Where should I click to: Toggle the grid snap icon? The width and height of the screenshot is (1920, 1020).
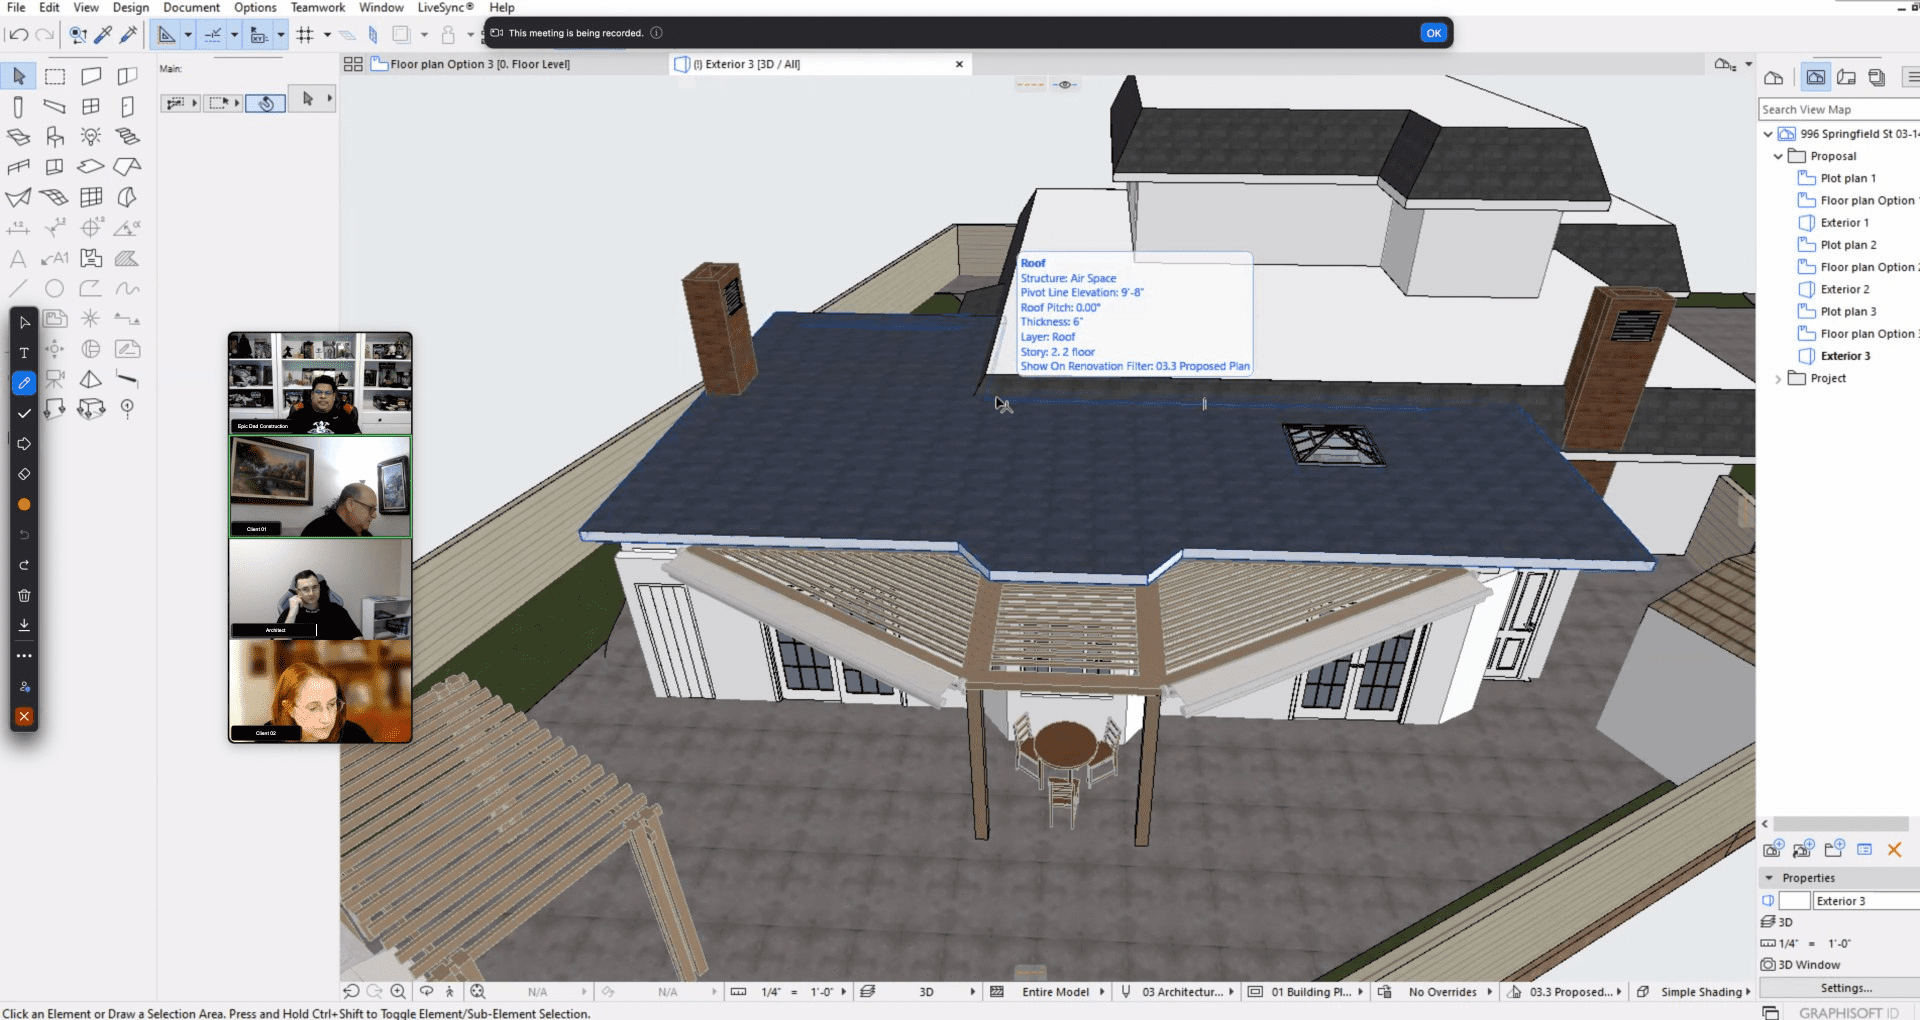point(305,35)
